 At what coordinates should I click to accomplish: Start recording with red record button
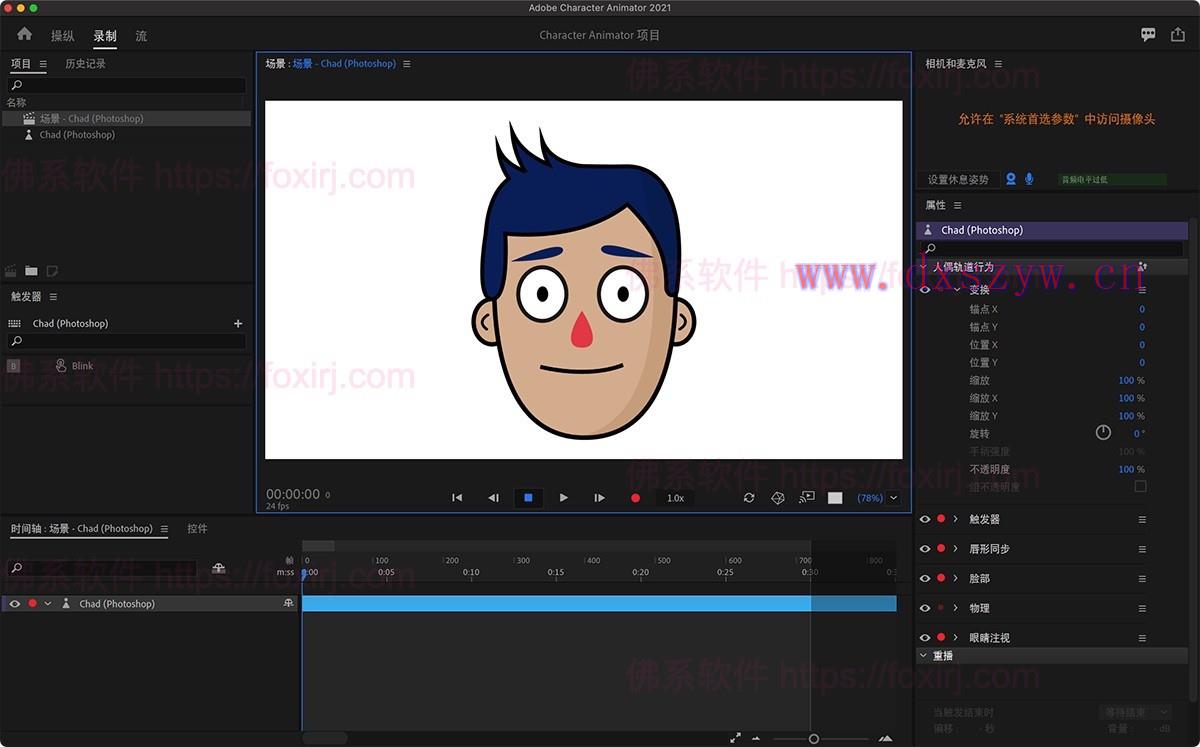[x=635, y=498]
